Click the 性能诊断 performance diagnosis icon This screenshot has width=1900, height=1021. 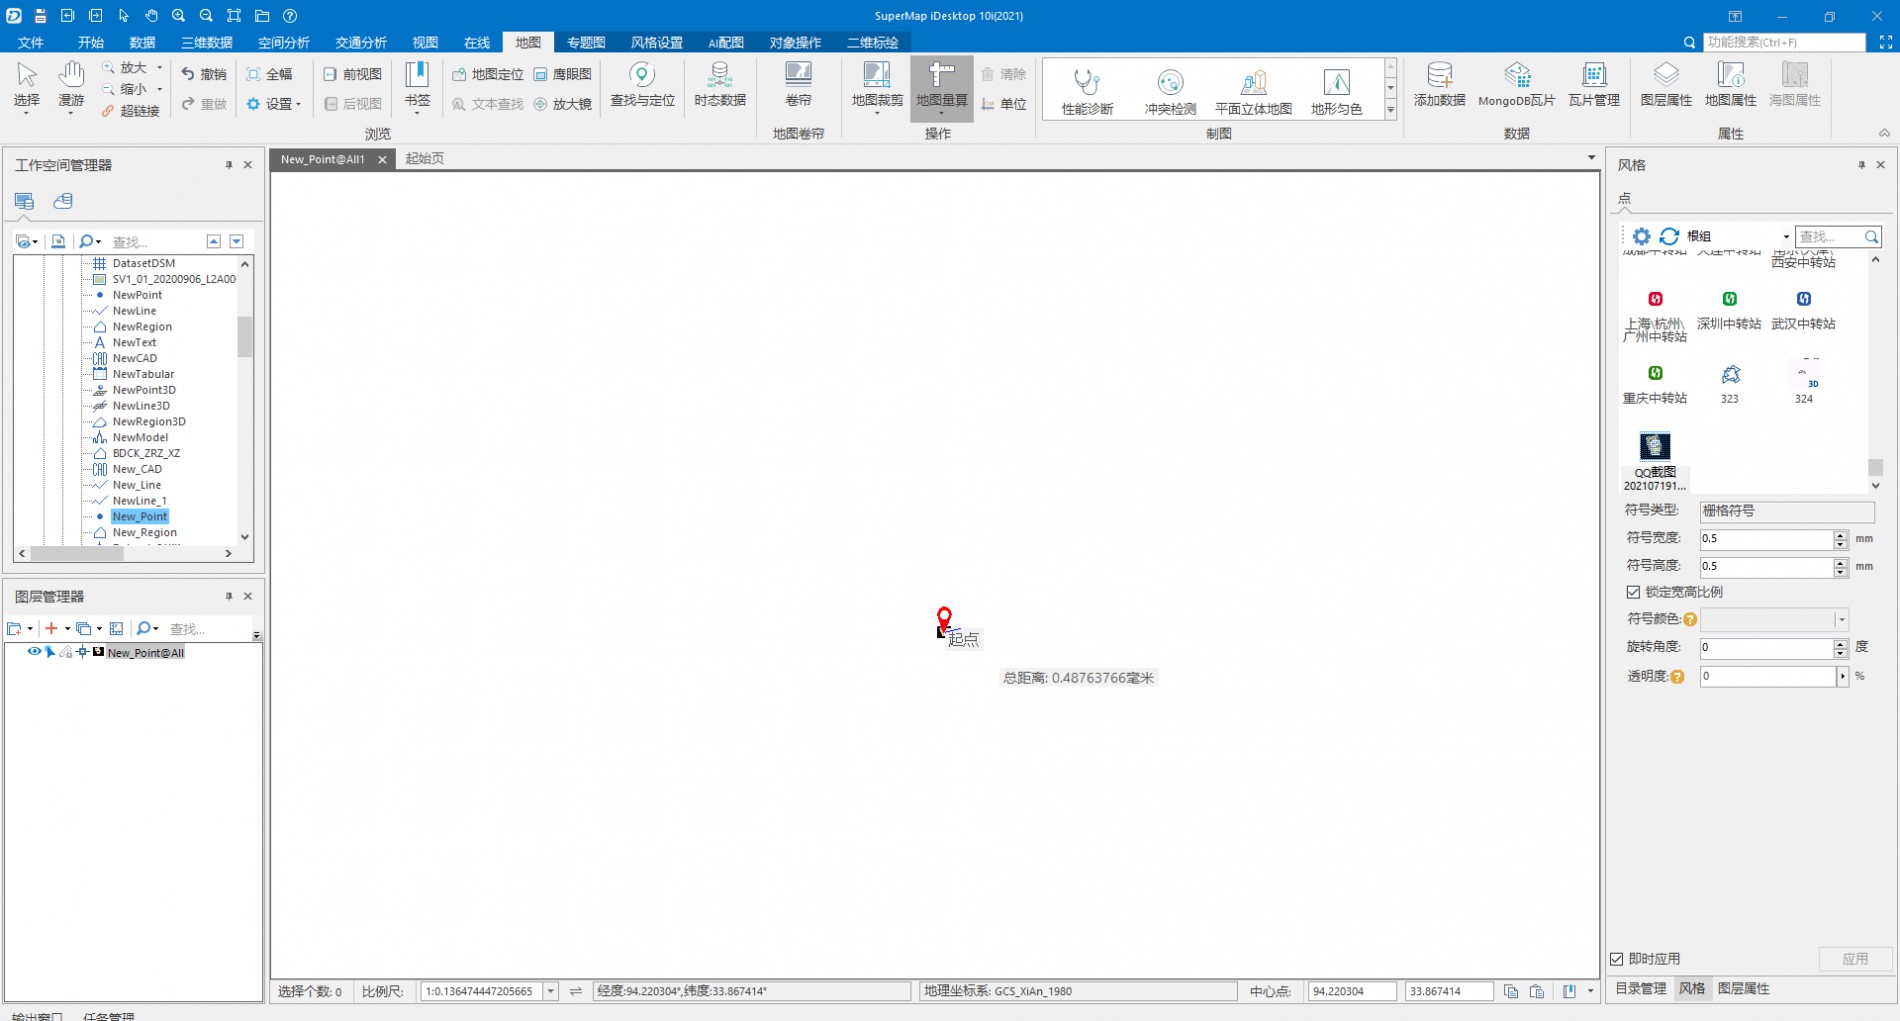click(1087, 90)
